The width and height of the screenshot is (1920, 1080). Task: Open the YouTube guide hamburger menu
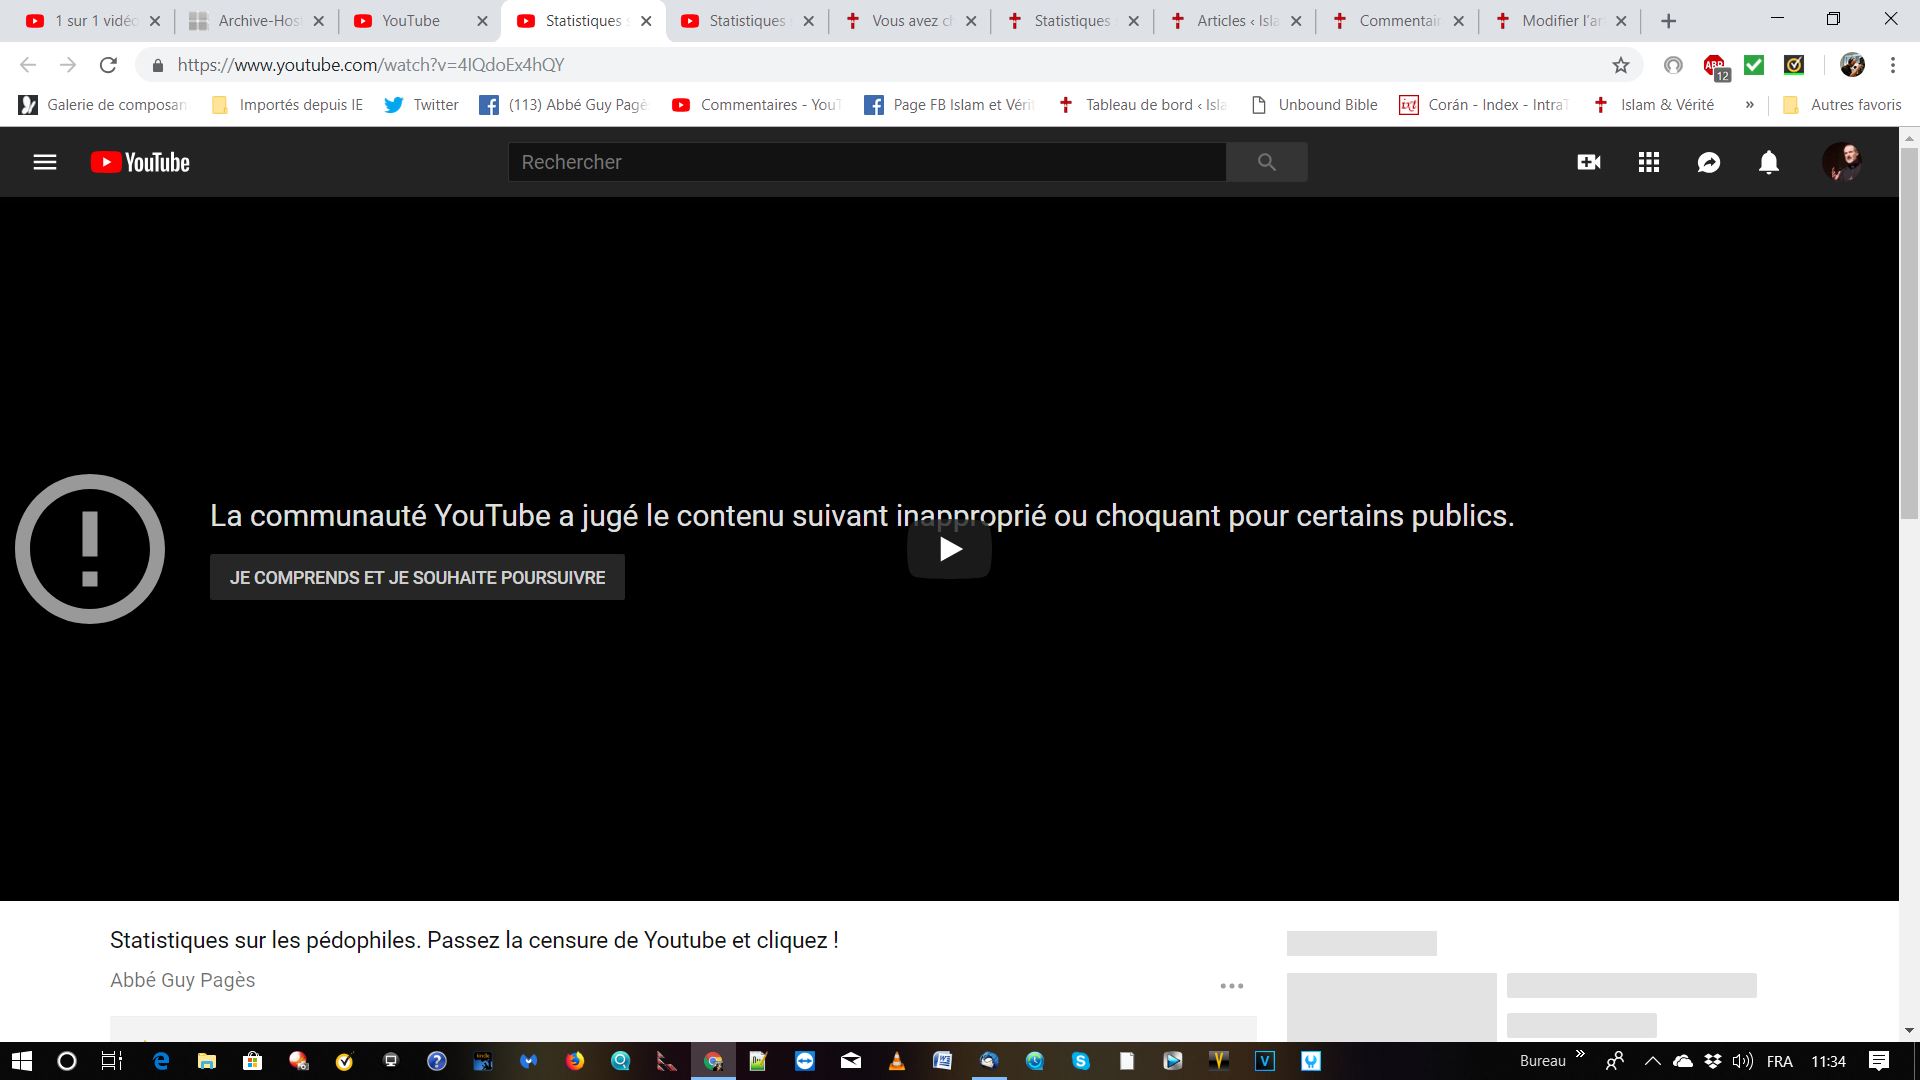[x=45, y=162]
